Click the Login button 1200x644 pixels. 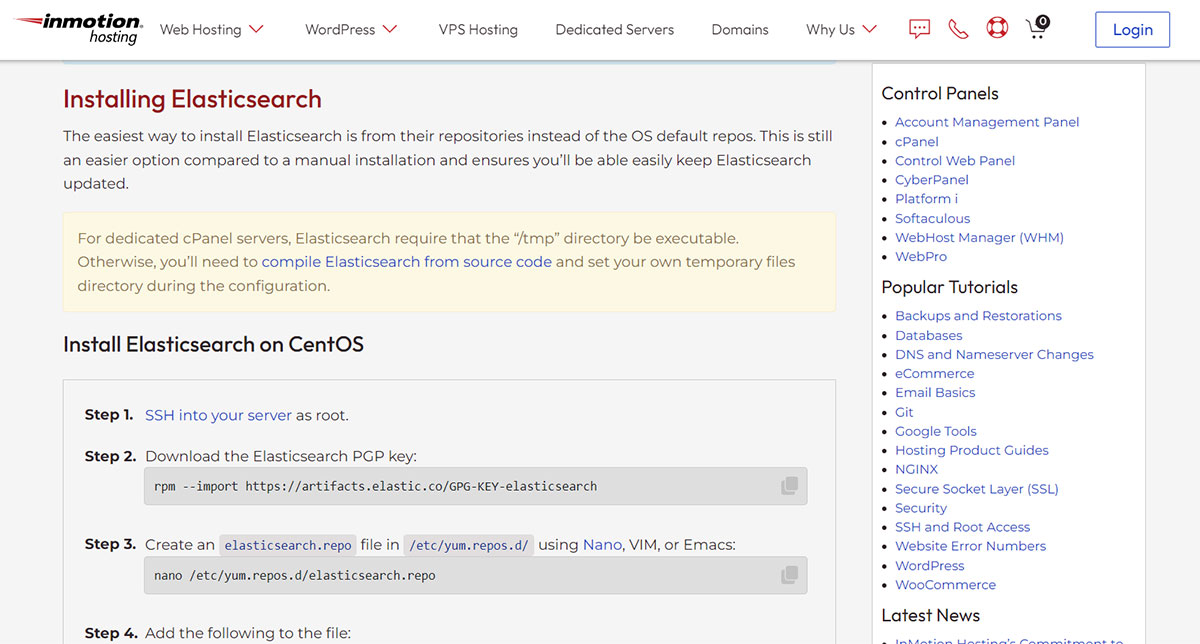click(1132, 30)
